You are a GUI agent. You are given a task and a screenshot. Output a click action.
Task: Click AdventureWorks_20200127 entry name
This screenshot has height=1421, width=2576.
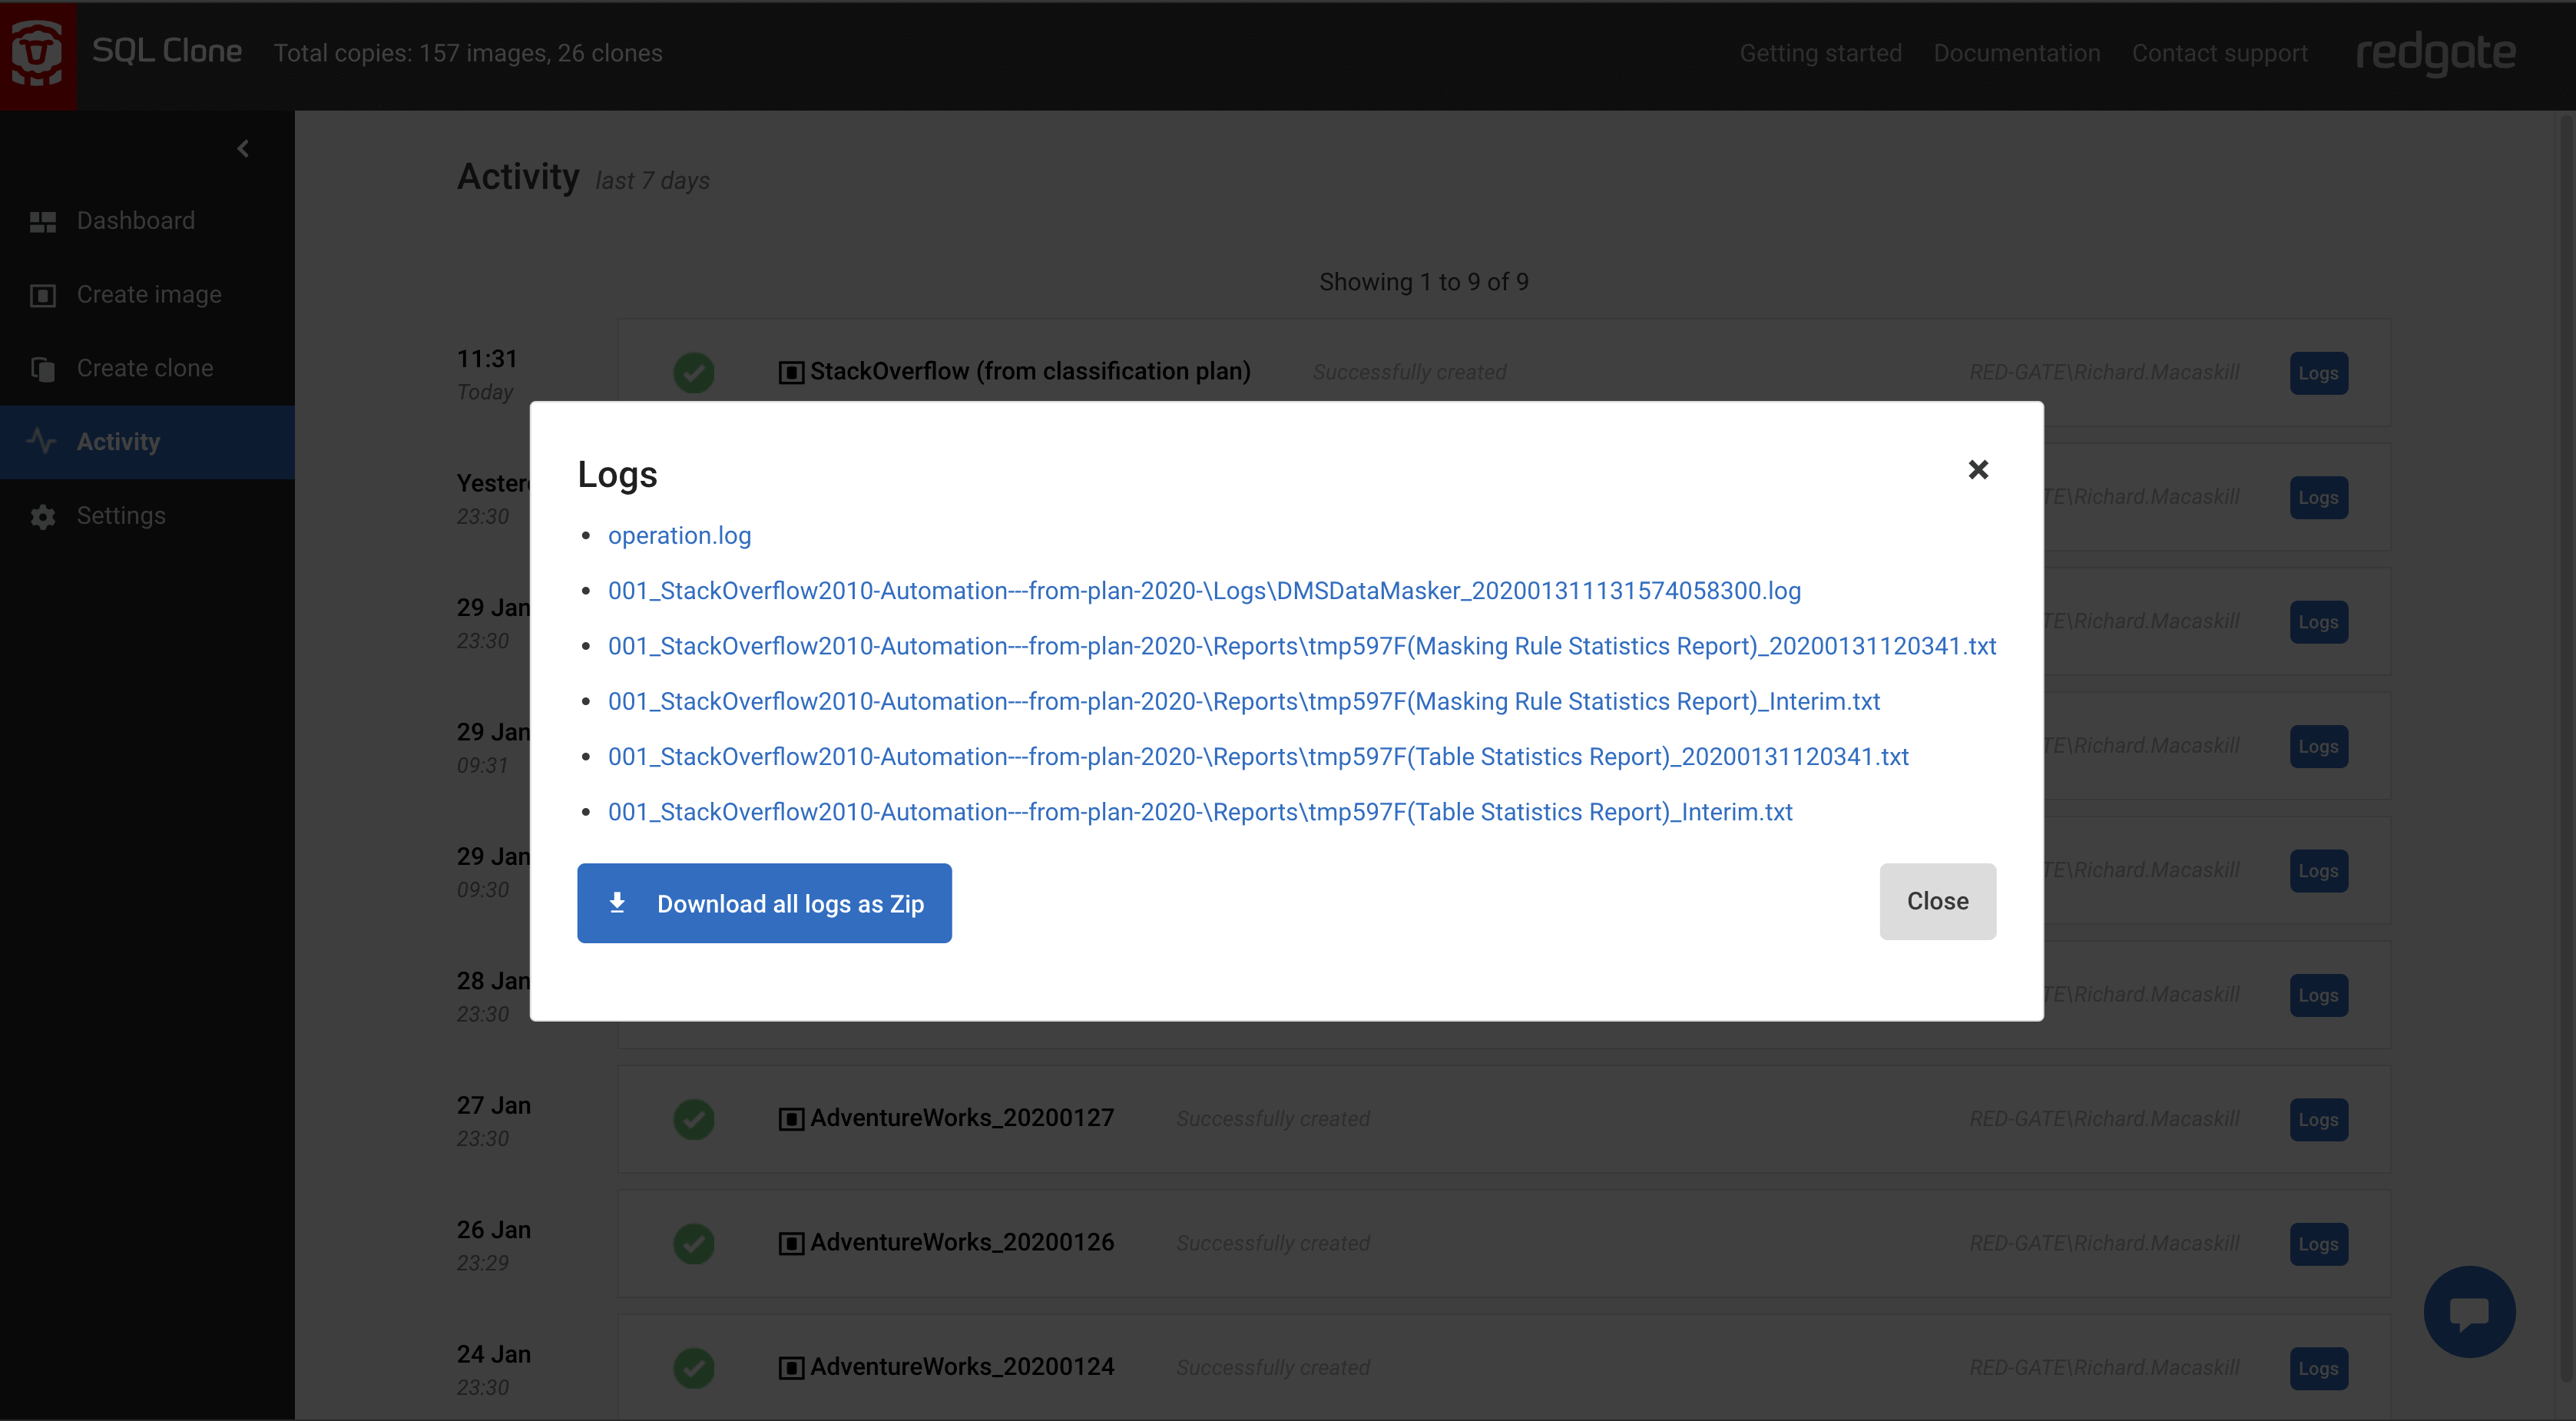(x=962, y=1118)
